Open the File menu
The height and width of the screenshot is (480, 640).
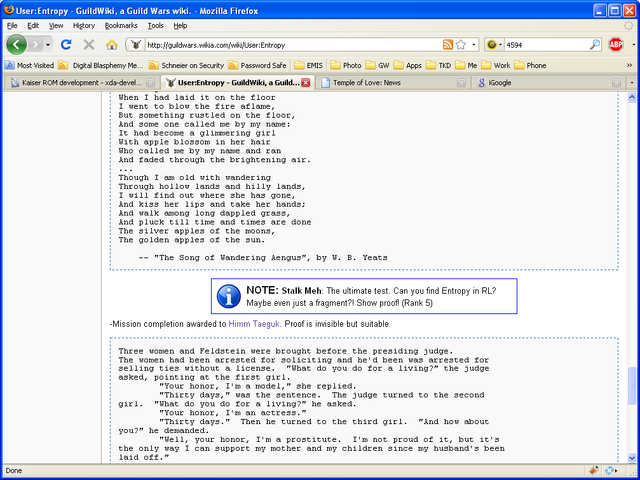tap(12, 25)
